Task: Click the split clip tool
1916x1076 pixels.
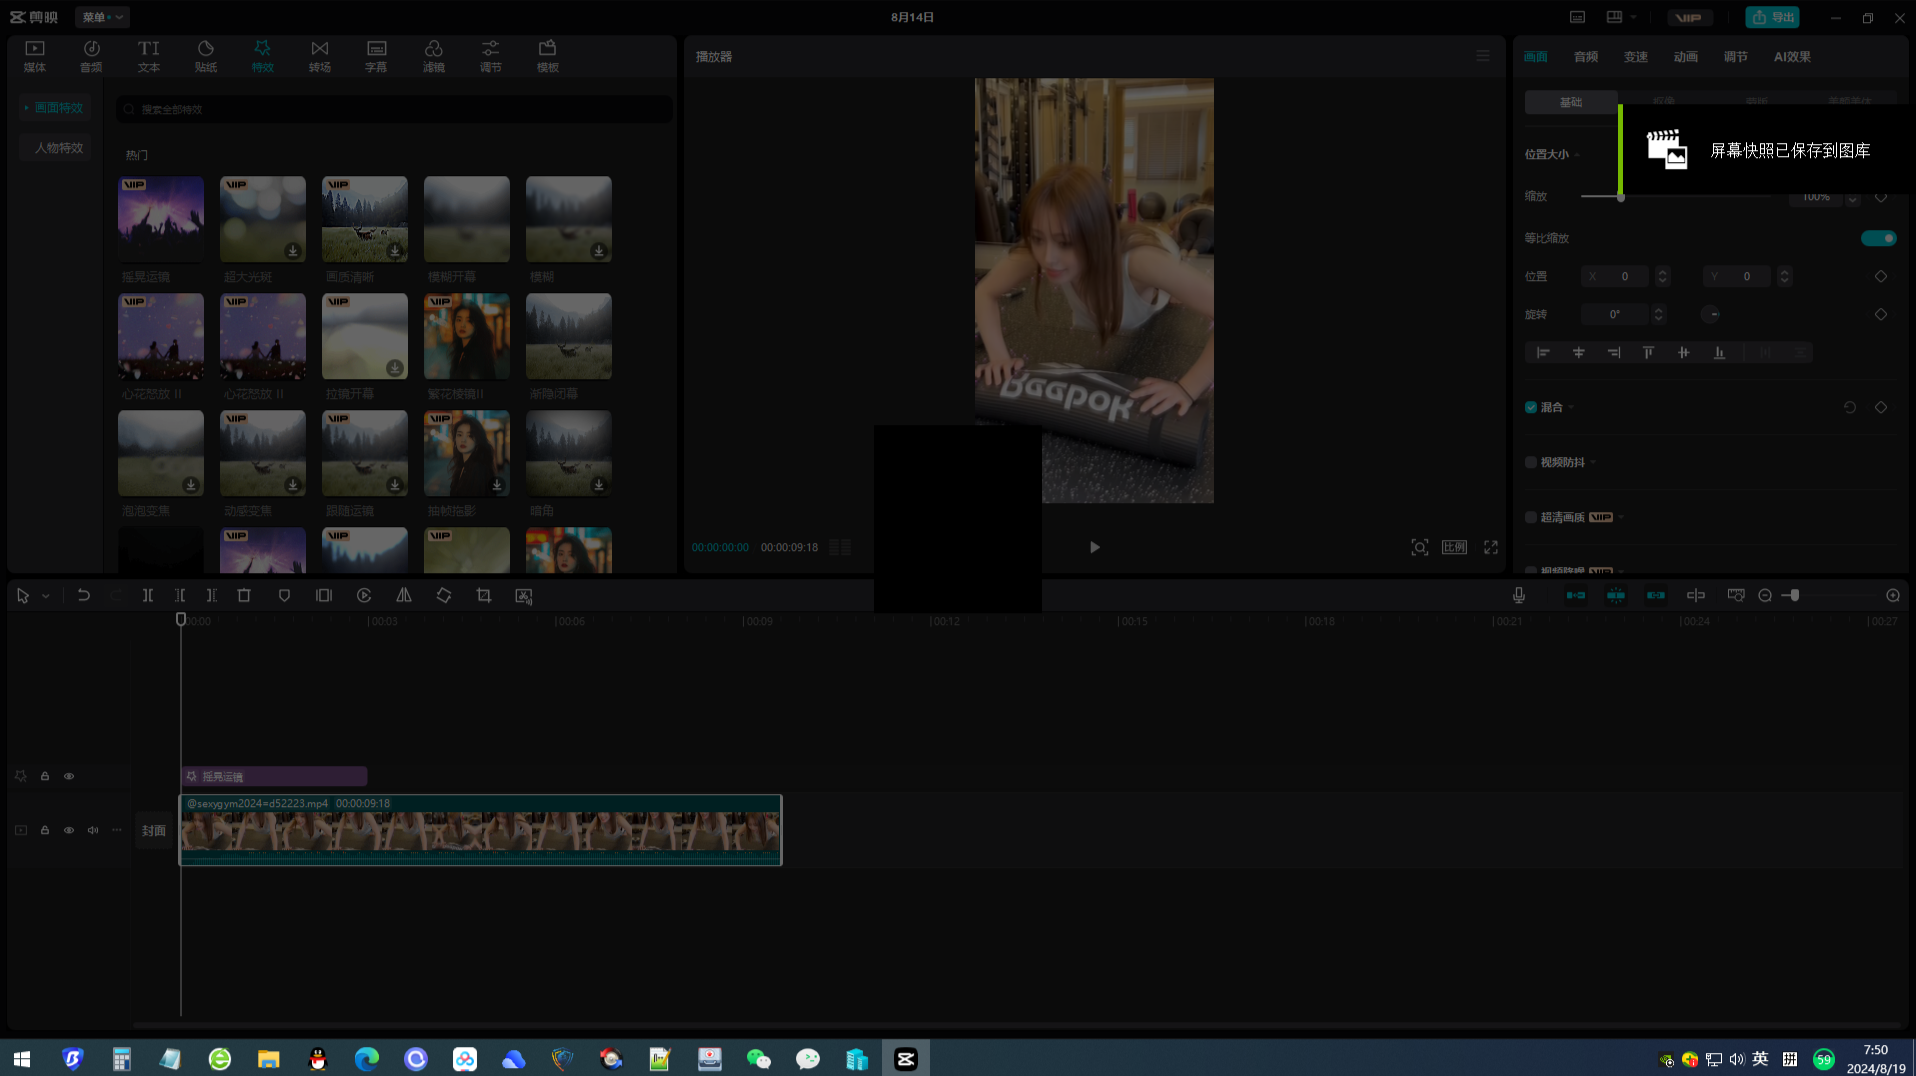Action: point(148,595)
